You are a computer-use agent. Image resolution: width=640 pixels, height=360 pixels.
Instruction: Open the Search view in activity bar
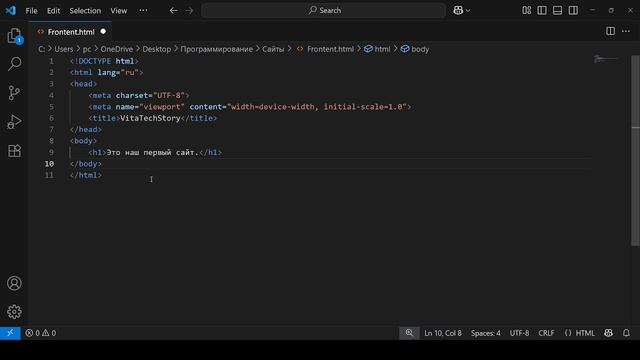14,64
